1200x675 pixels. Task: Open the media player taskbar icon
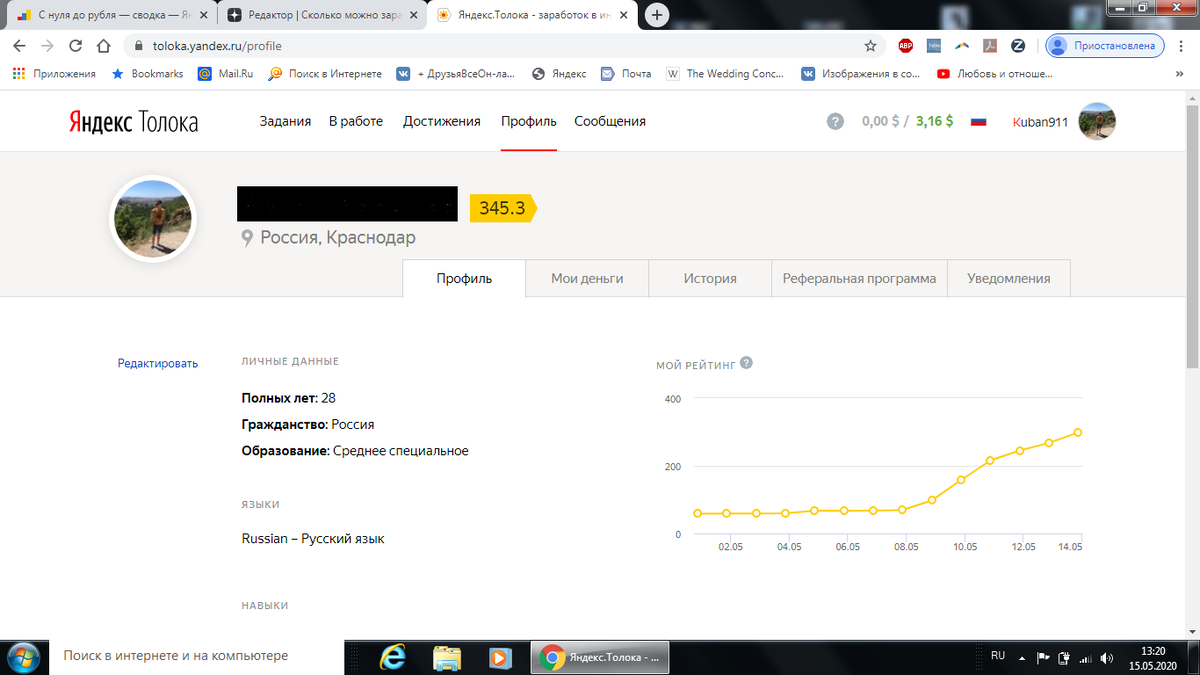[498, 657]
